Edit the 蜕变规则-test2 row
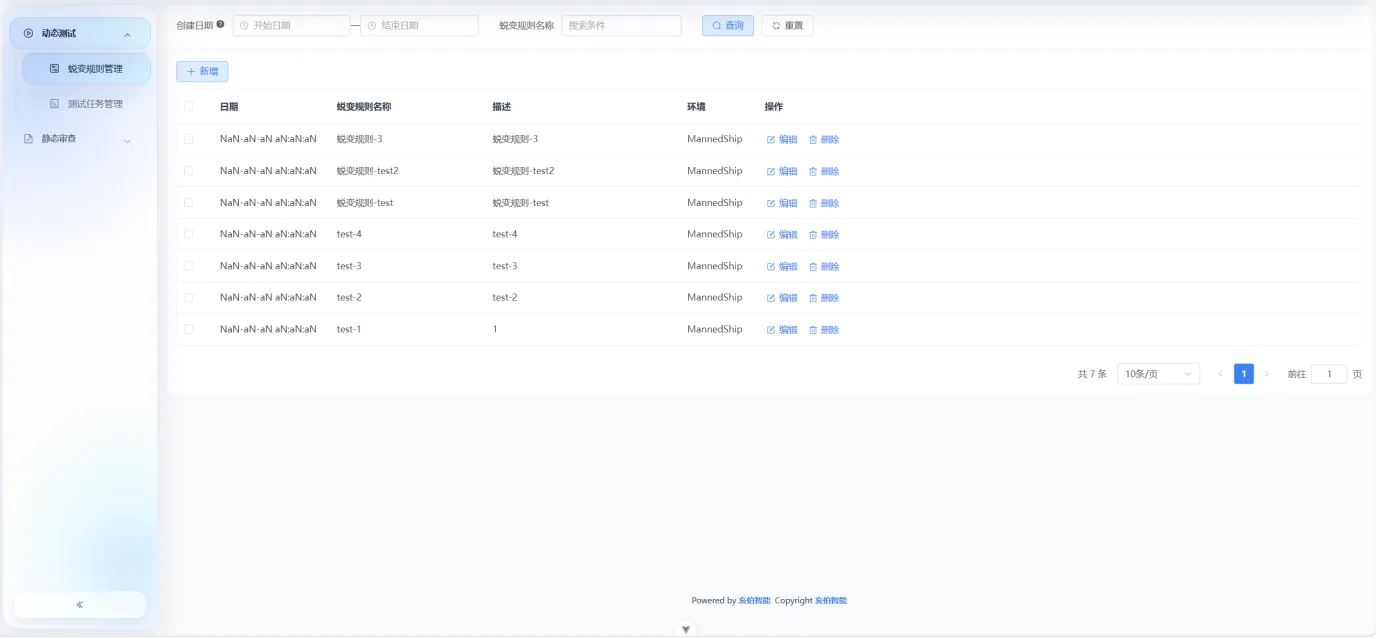This screenshot has height=639, width=1376. click(x=782, y=172)
